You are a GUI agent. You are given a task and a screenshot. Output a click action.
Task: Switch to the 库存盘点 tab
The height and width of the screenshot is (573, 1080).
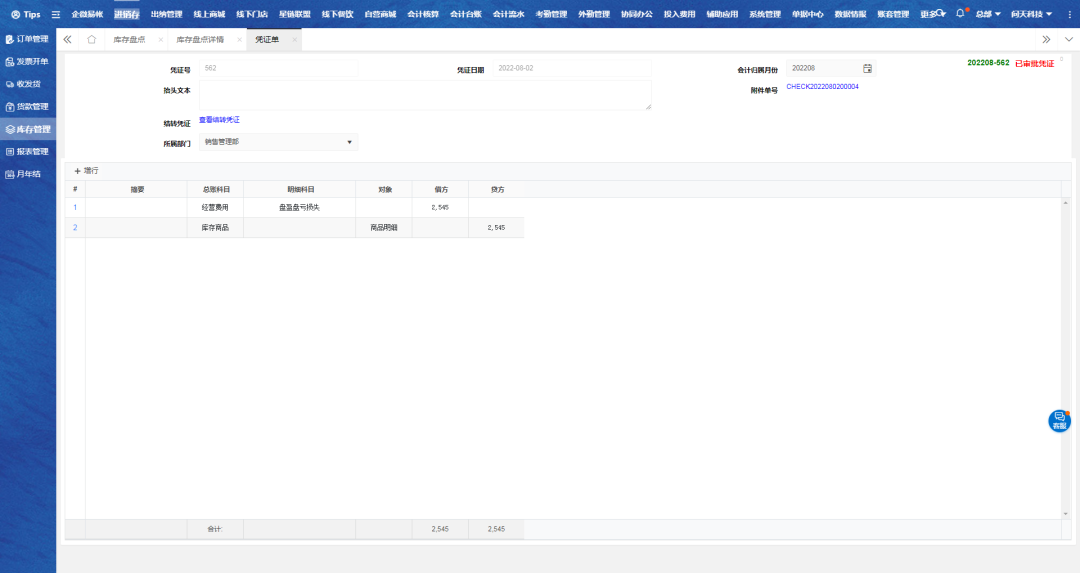pyautogui.click(x=129, y=40)
